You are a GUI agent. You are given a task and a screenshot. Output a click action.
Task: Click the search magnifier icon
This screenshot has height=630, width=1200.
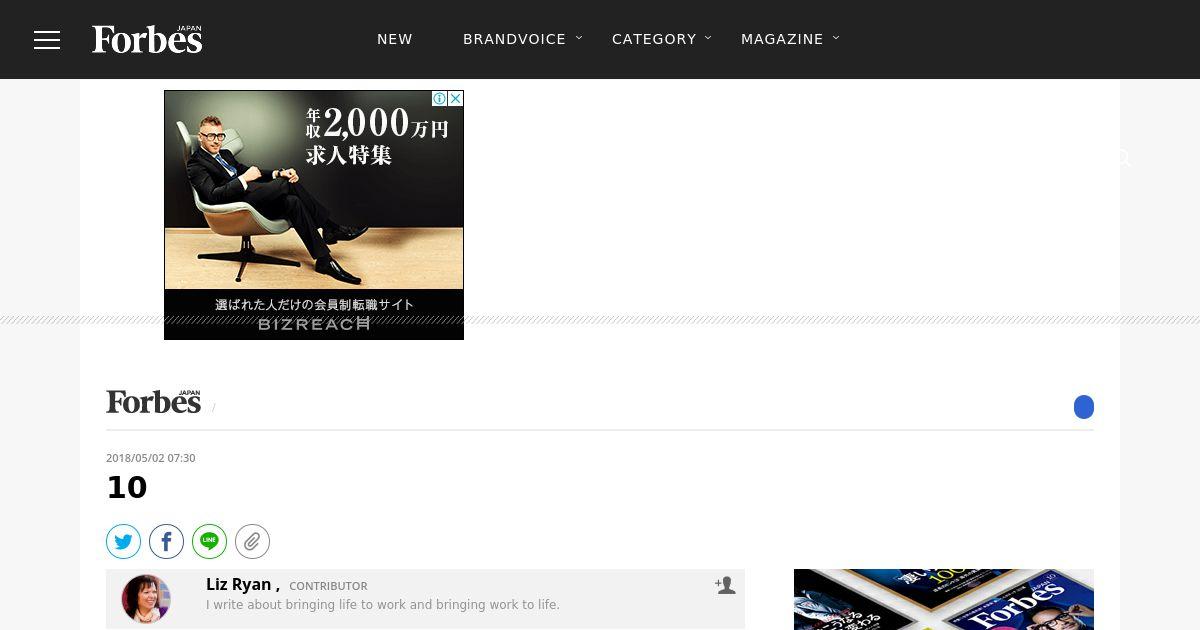pyautogui.click(x=1124, y=158)
